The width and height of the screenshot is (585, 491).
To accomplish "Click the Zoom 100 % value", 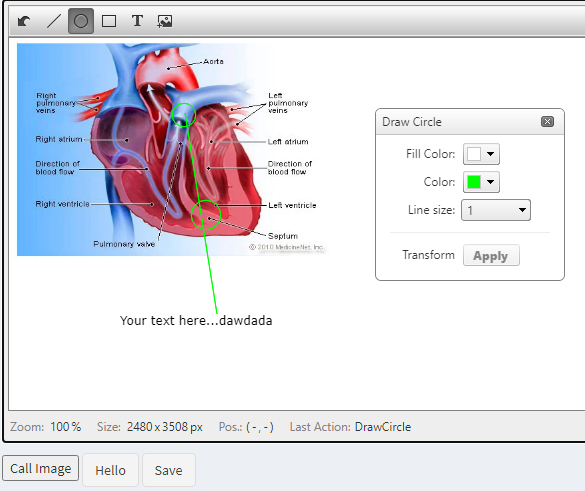I will coord(66,427).
